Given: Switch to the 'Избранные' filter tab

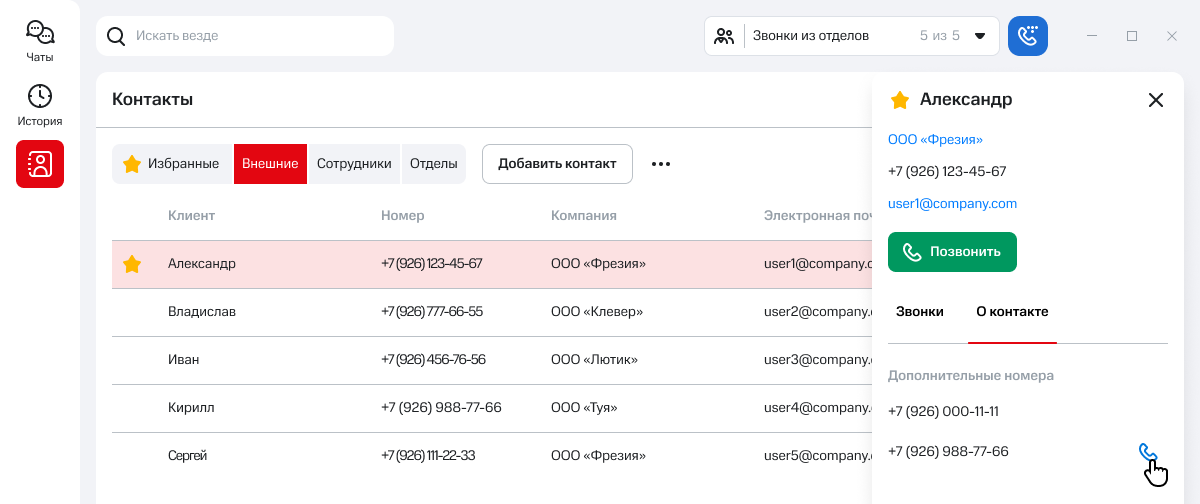Looking at the screenshot, I should [x=172, y=164].
